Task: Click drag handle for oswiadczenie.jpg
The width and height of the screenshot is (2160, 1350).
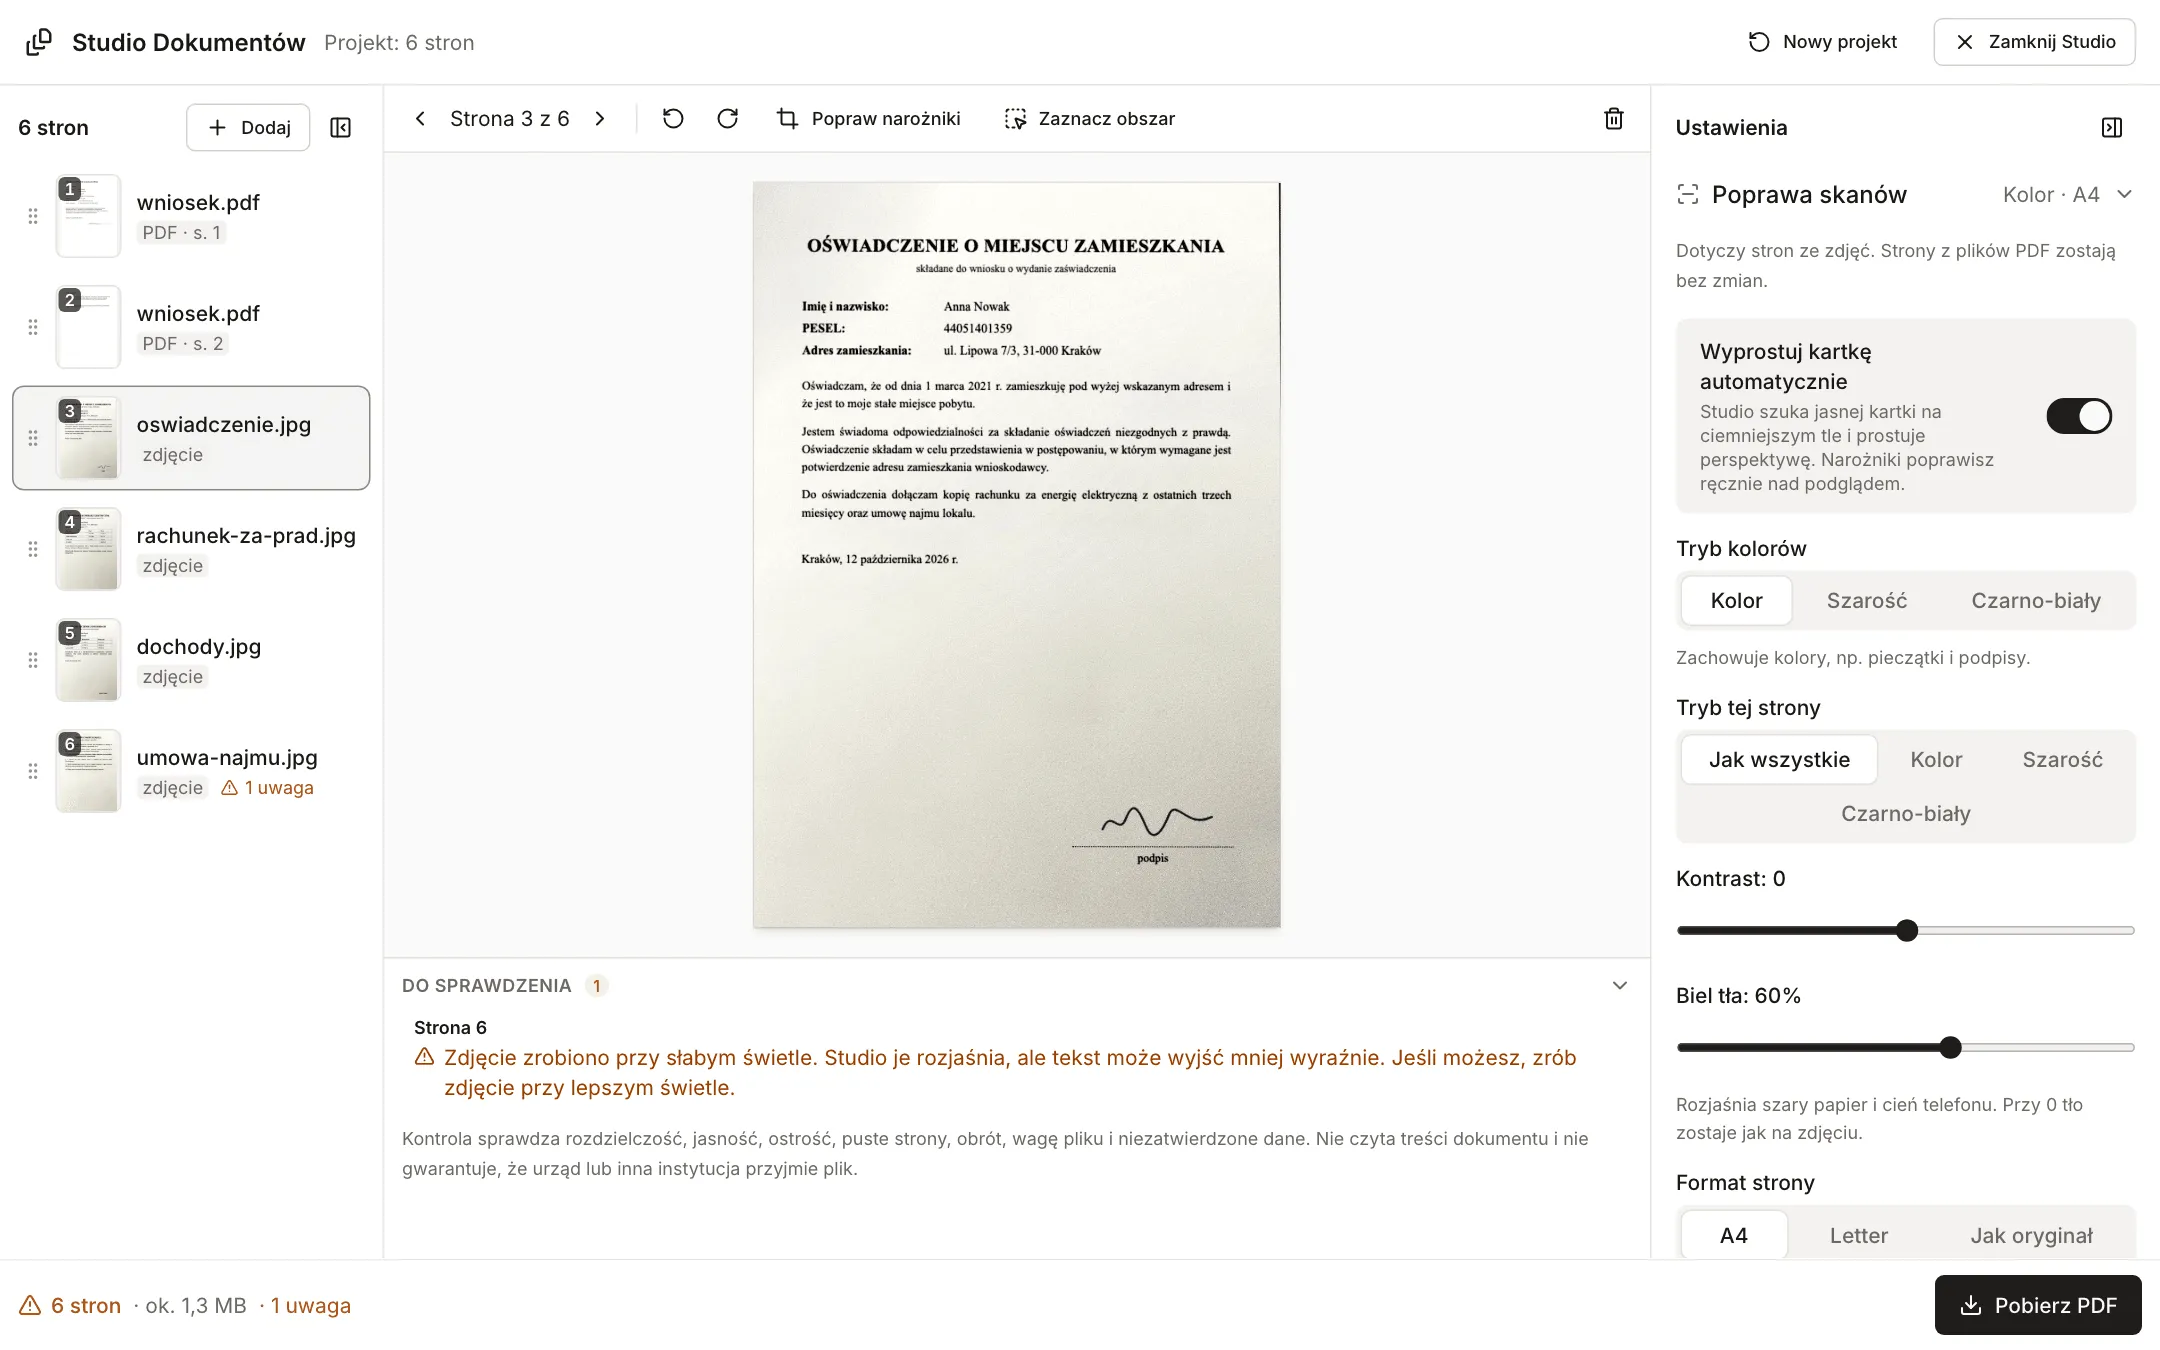Action: tap(33, 438)
